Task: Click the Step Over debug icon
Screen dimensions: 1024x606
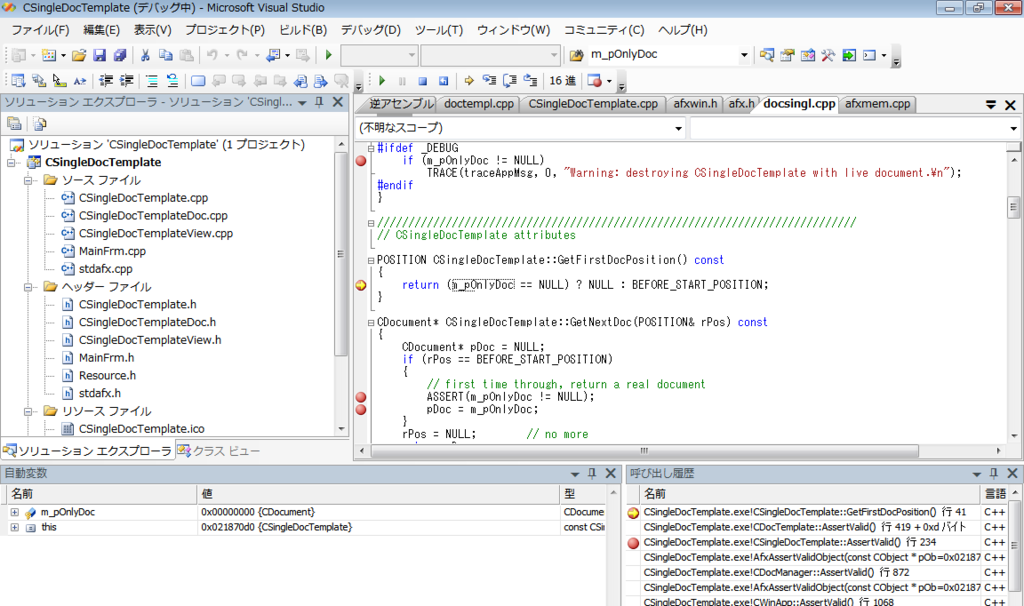Action: point(510,81)
